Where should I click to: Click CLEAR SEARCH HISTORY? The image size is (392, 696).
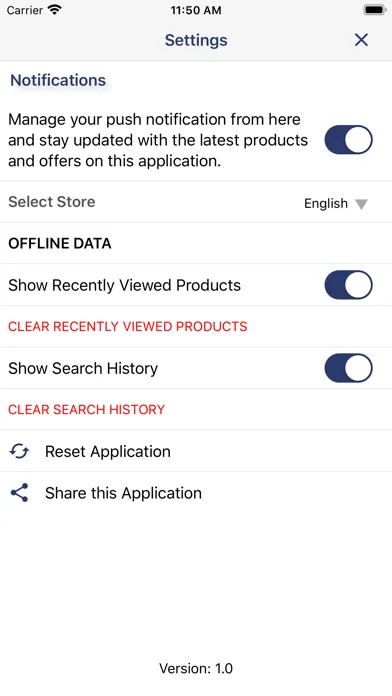point(87,409)
